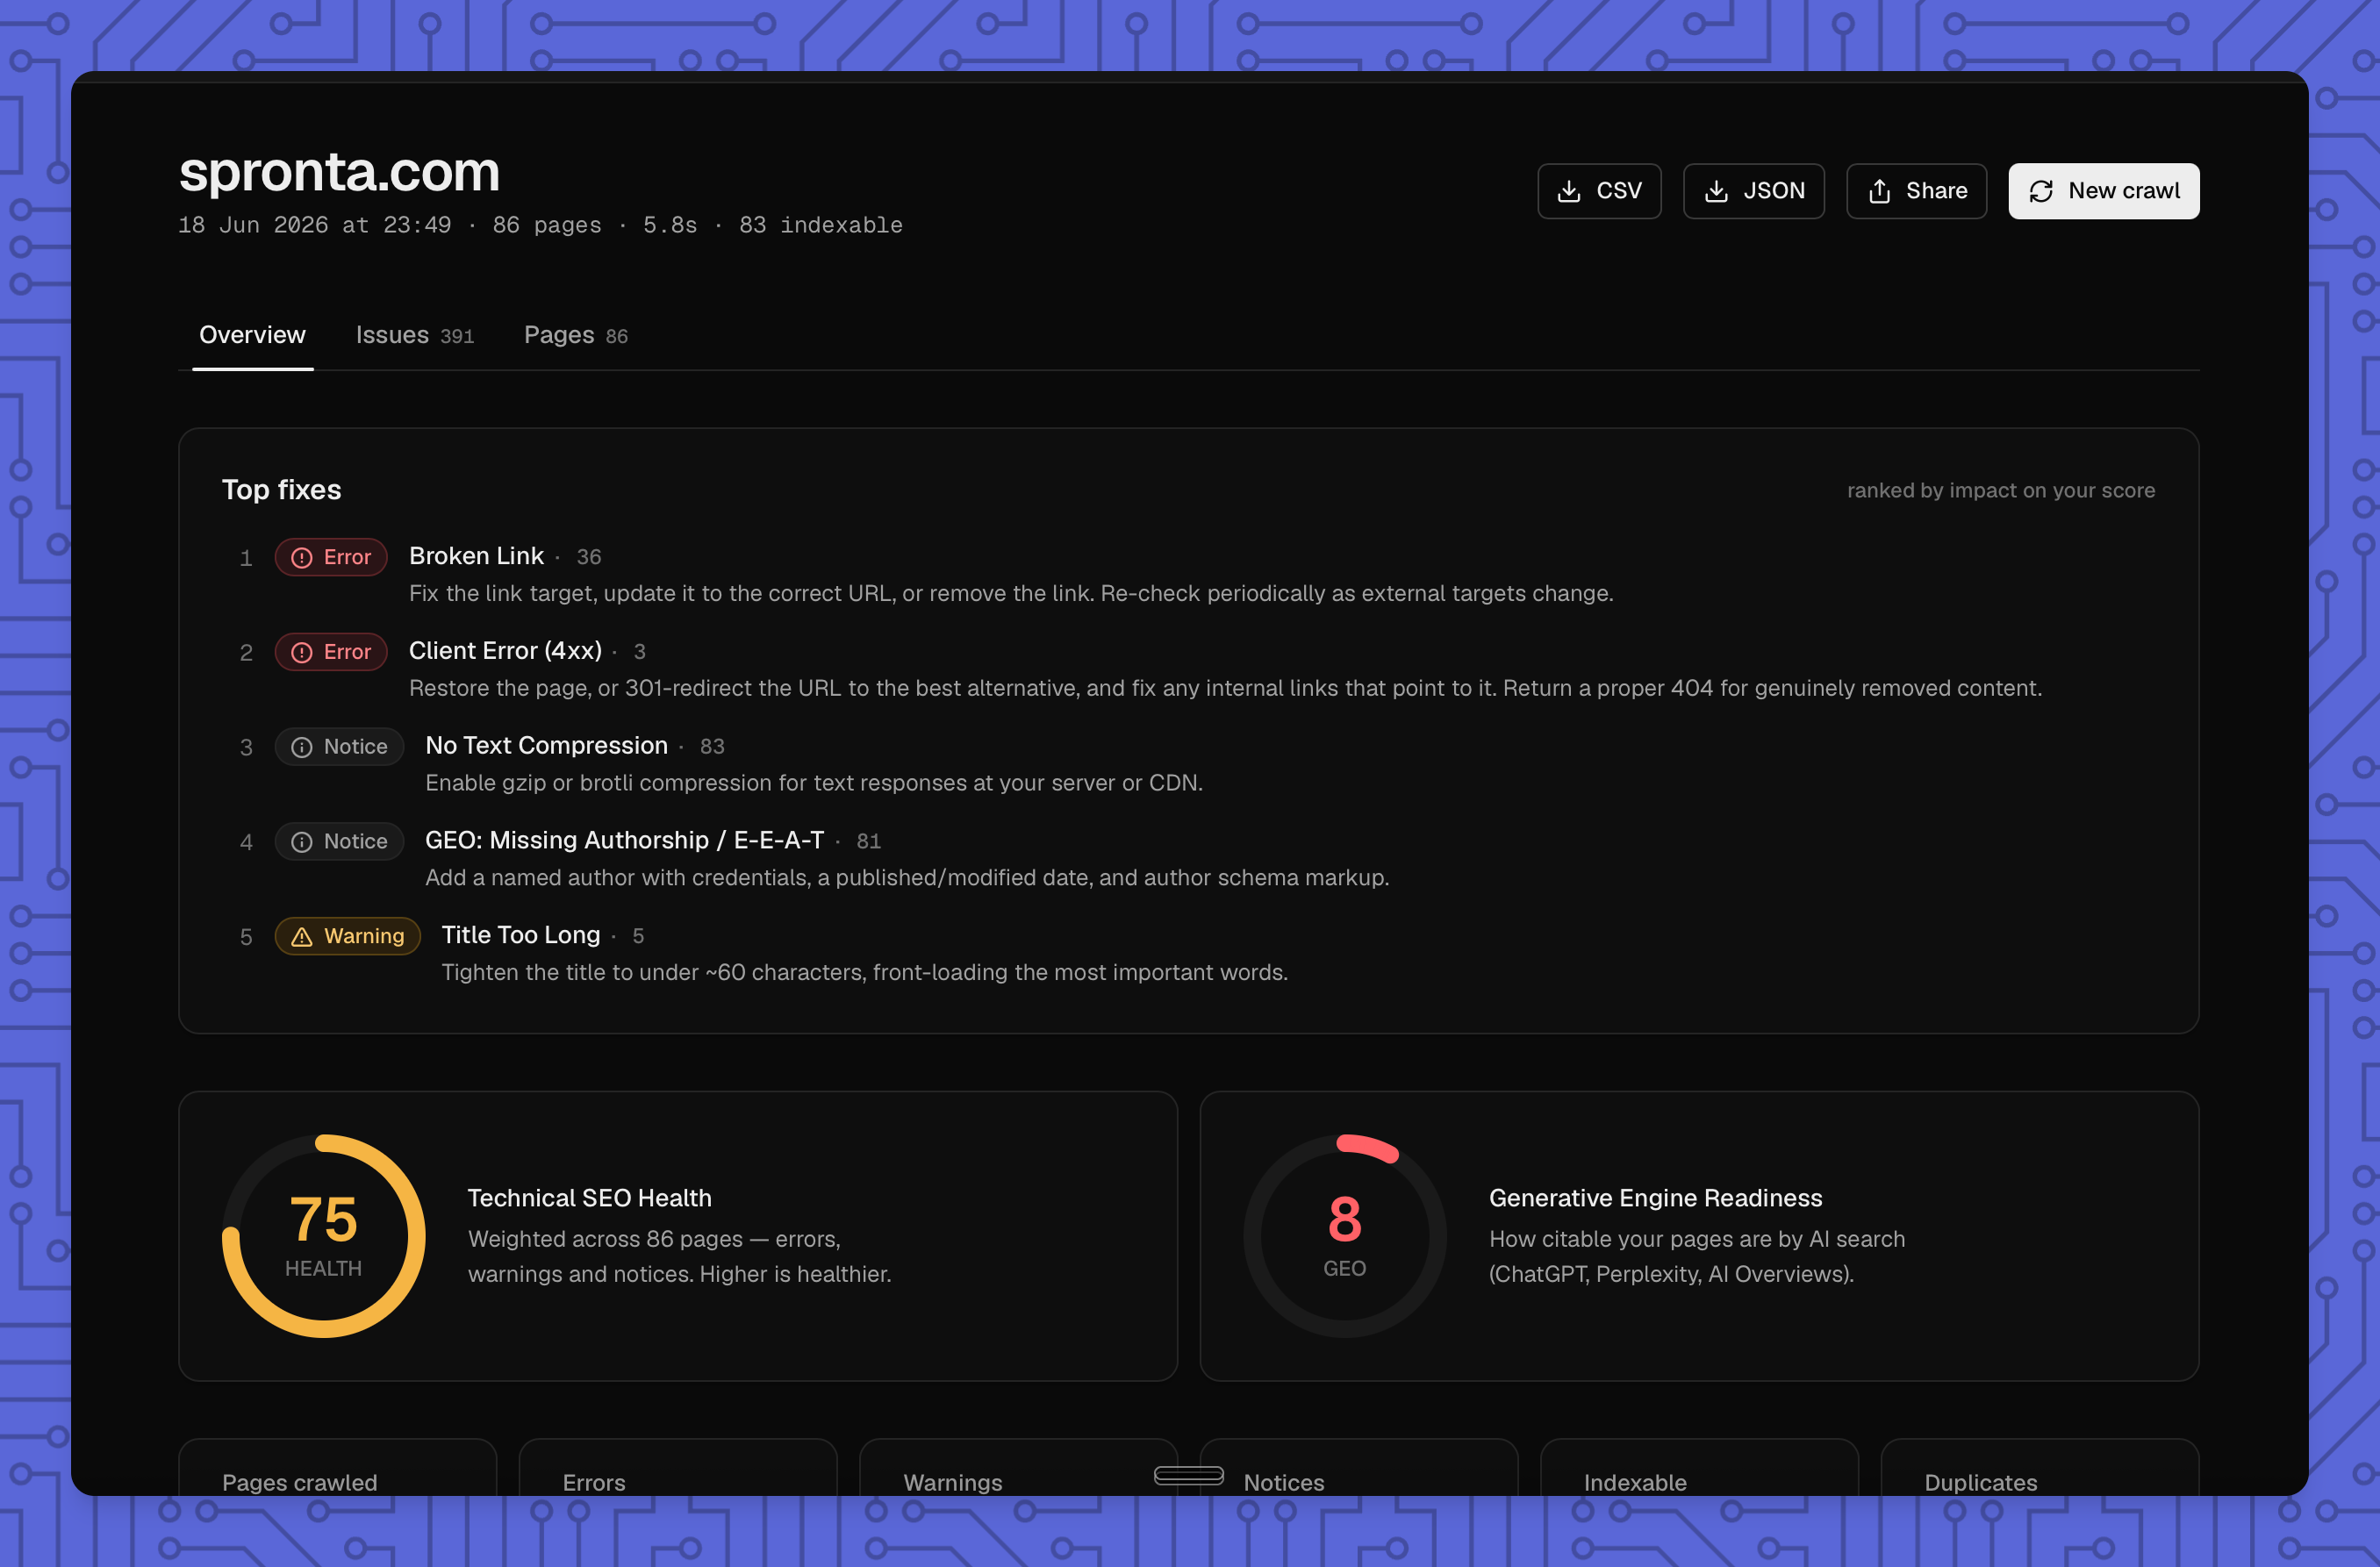Export the report as JSON
The height and width of the screenshot is (1567, 2380).
point(1753,191)
